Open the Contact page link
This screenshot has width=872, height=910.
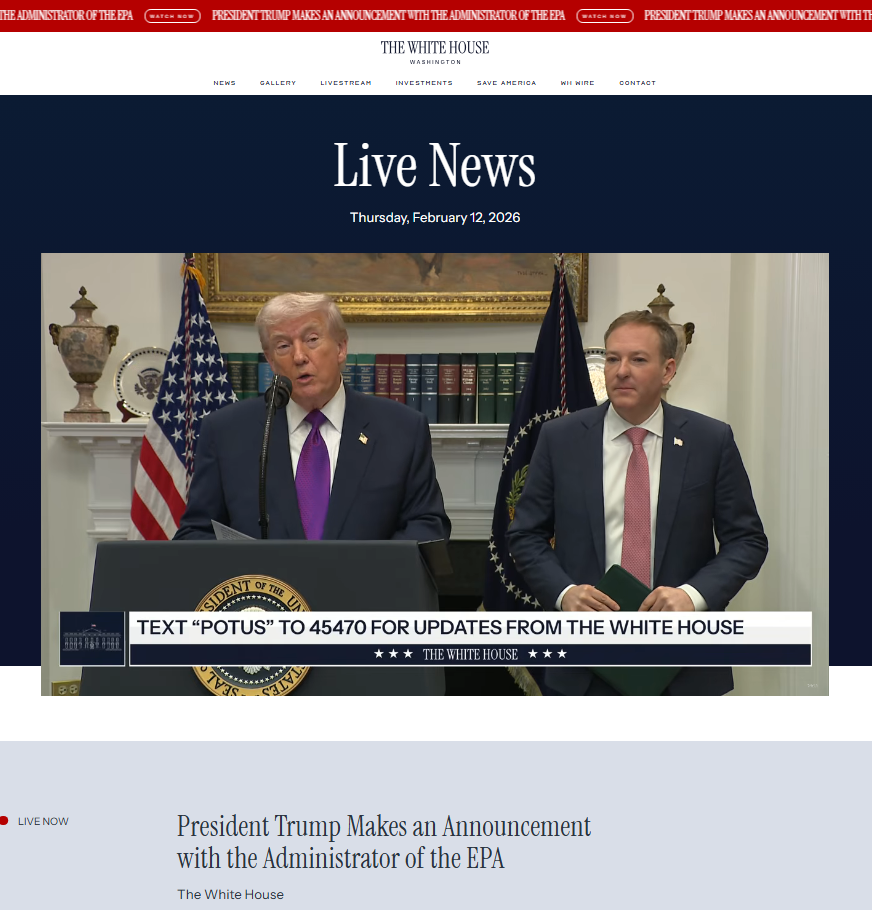(637, 83)
